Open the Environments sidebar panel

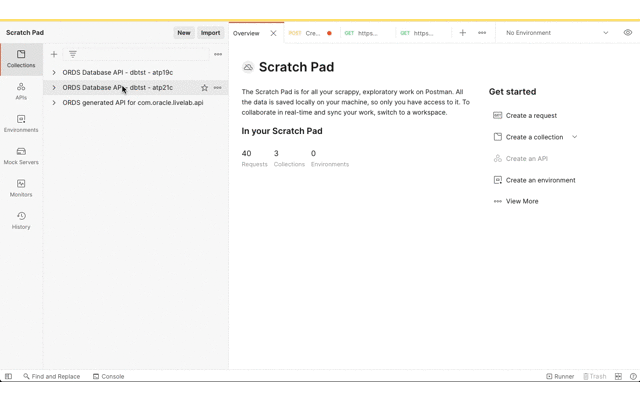pos(21,123)
